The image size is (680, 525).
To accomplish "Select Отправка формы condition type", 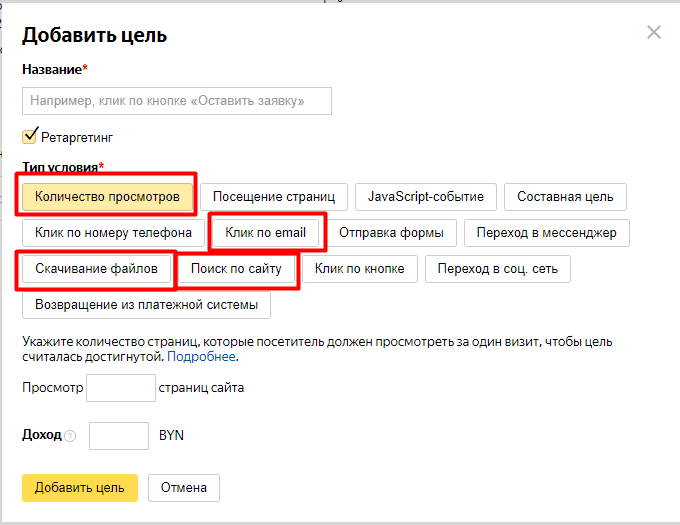I will [x=392, y=233].
